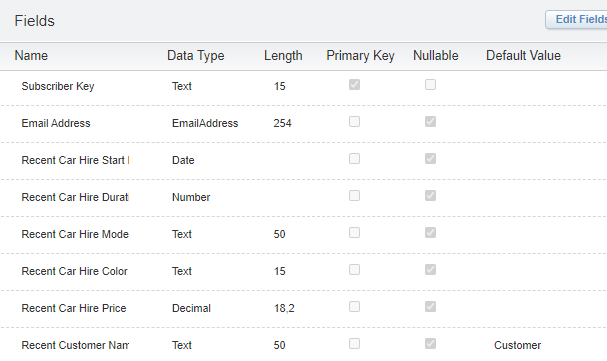607x361 pixels.
Task: Toggle Email Address primary key checkbox
Action: coord(354,121)
